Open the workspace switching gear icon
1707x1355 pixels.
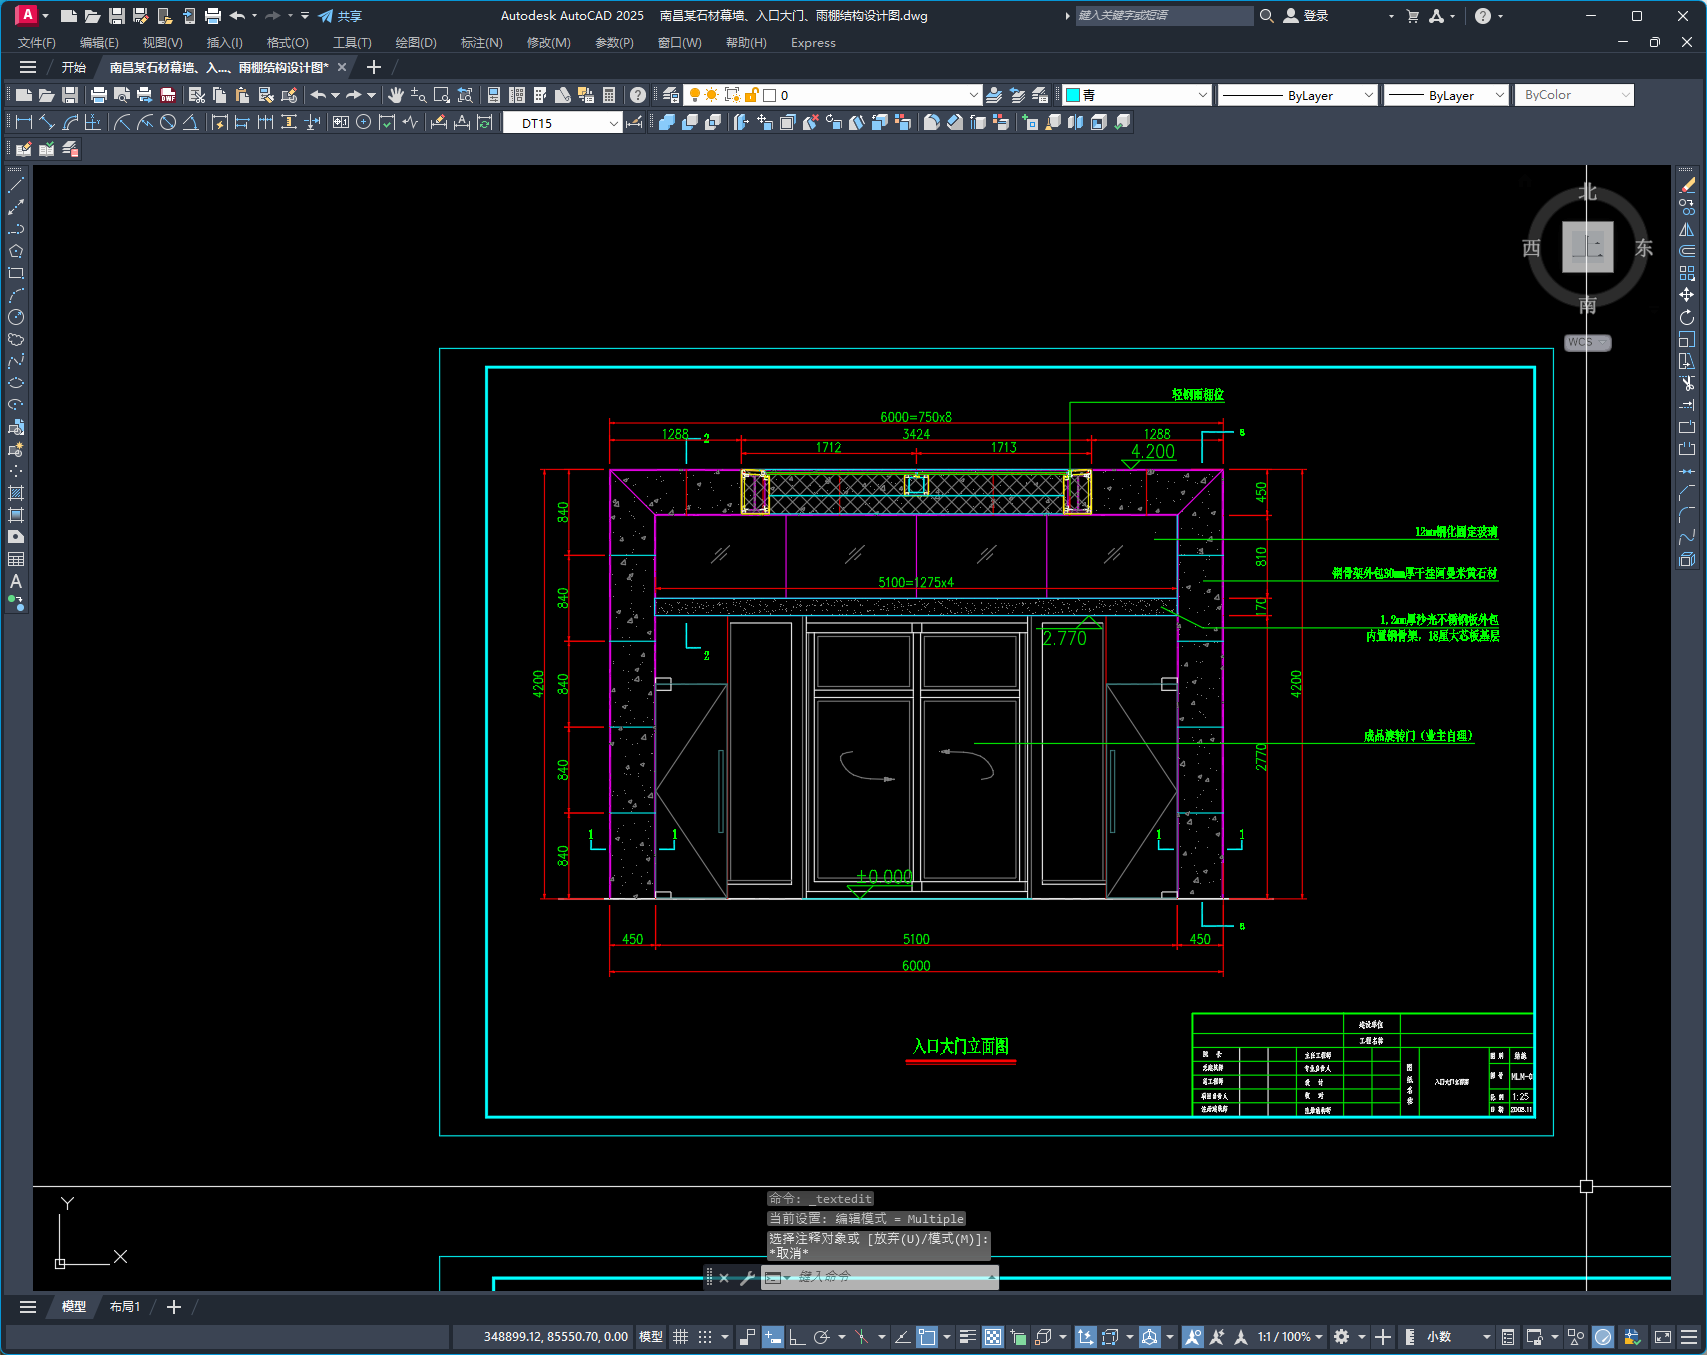[1342, 1337]
